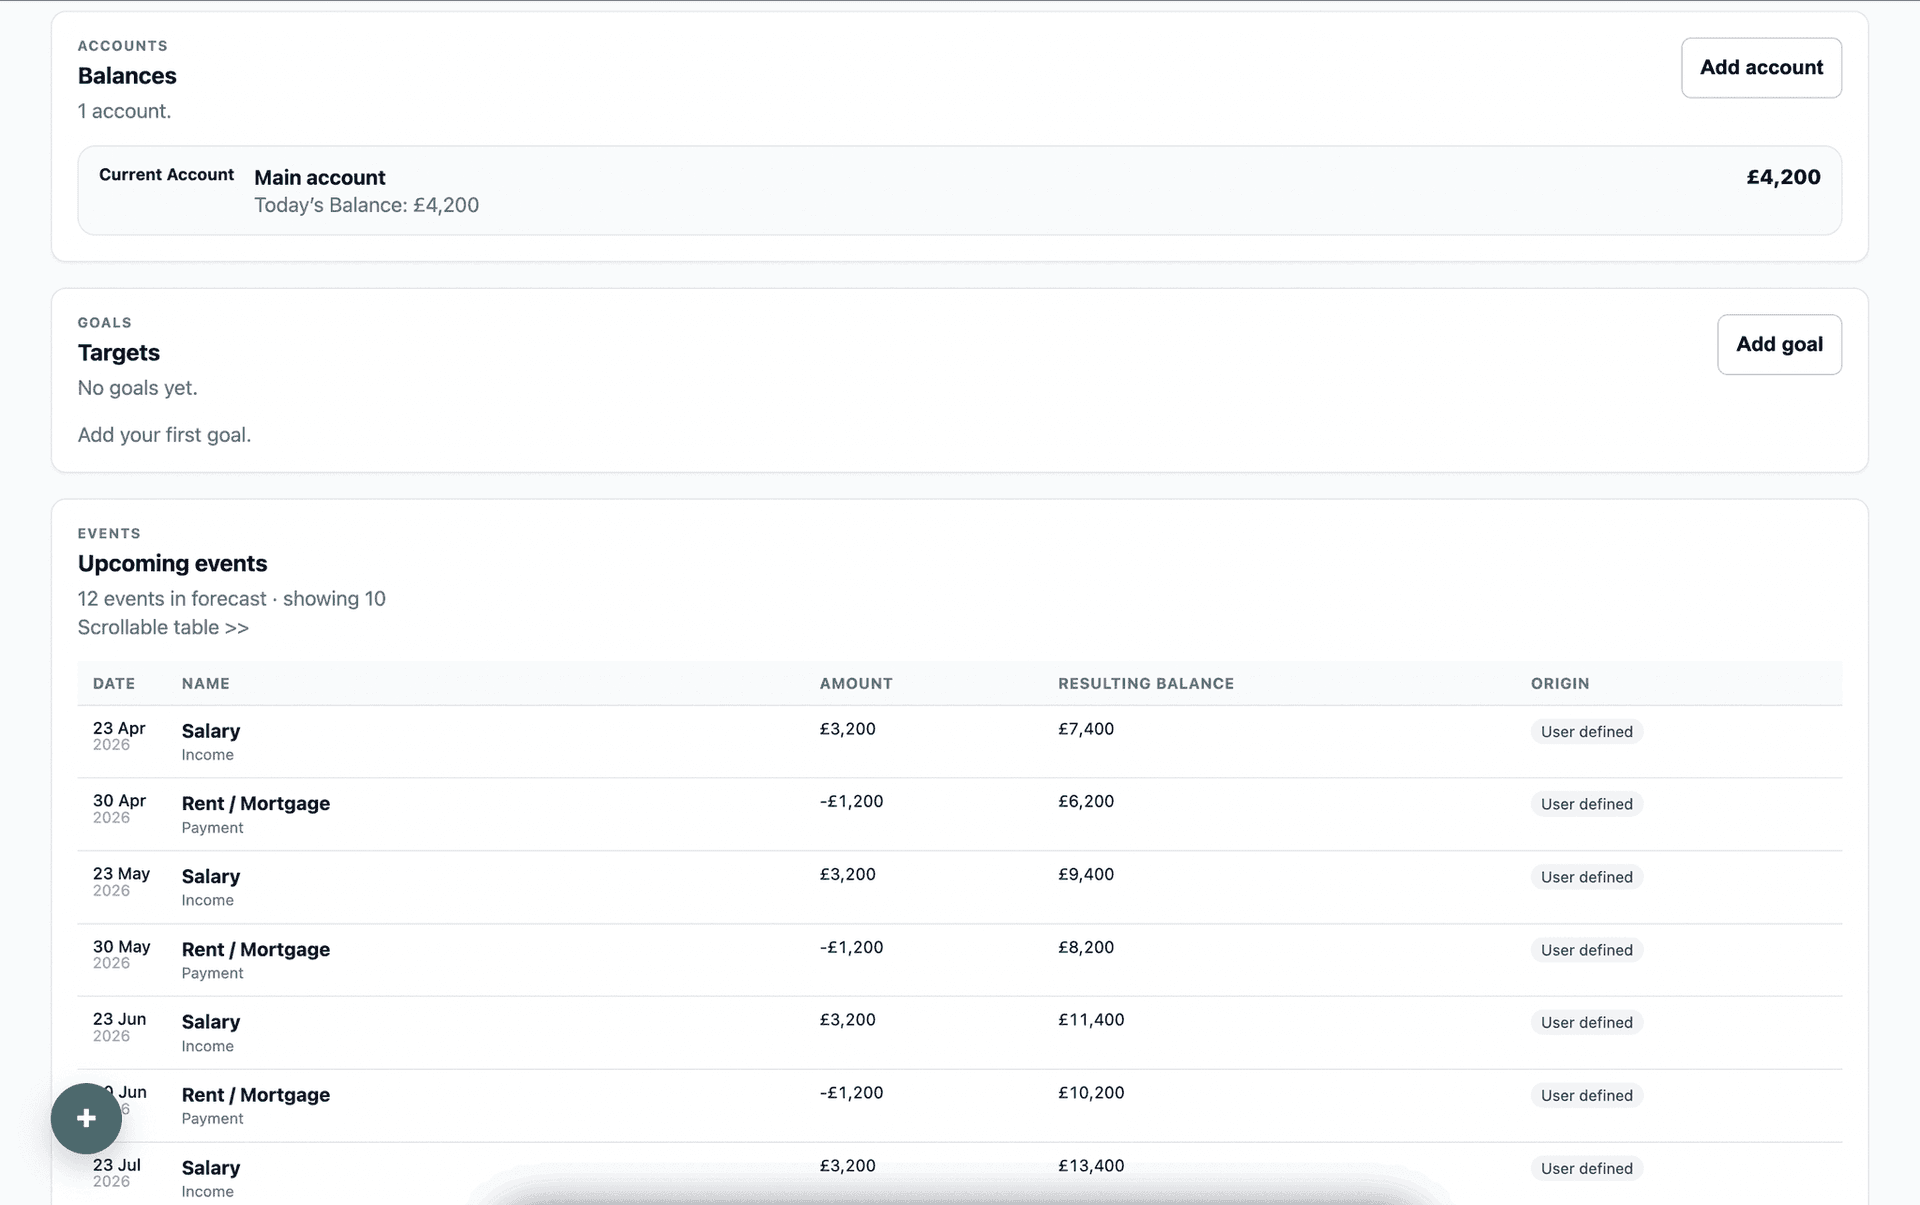Screen dimensions: 1920x1205
Task: Select the 23 Apr Salary event
Action: click(959, 742)
